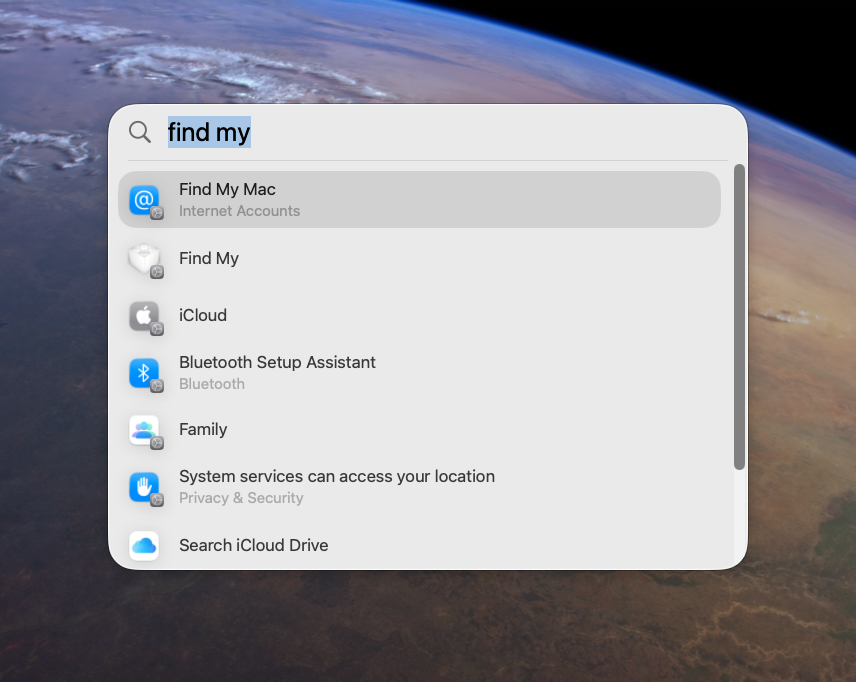The image size is (856, 682).
Task: Open the Find My Mac result
Action: (x=419, y=199)
